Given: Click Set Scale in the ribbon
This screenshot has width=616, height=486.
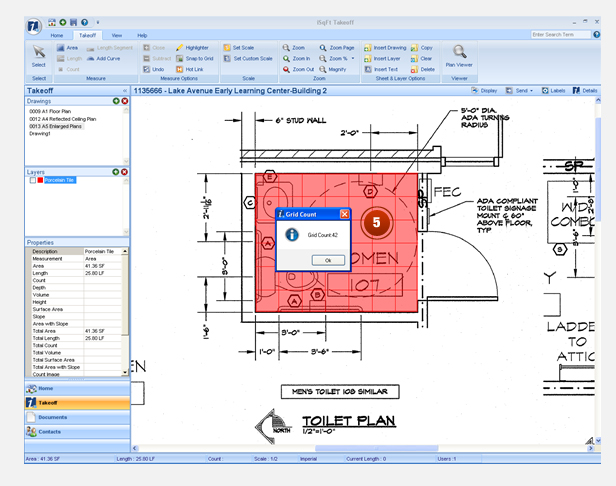Looking at the screenshot, I should 238,48.
